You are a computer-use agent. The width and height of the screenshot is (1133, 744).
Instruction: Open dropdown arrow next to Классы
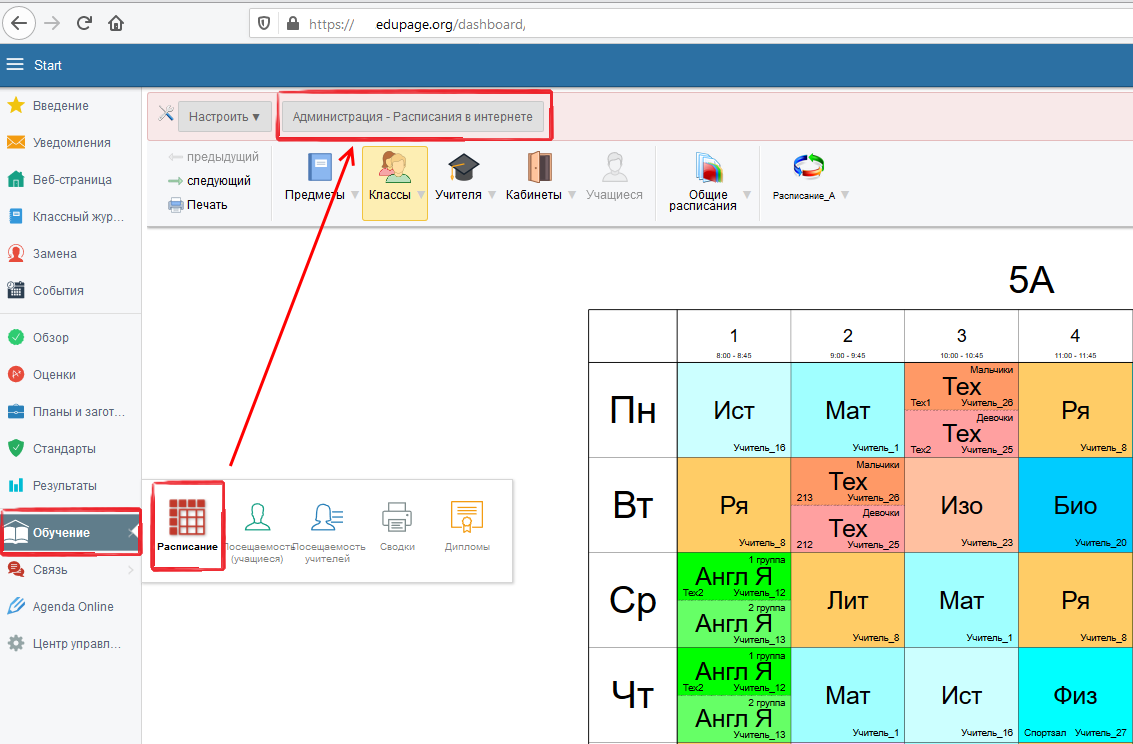(x=420, y=195)
